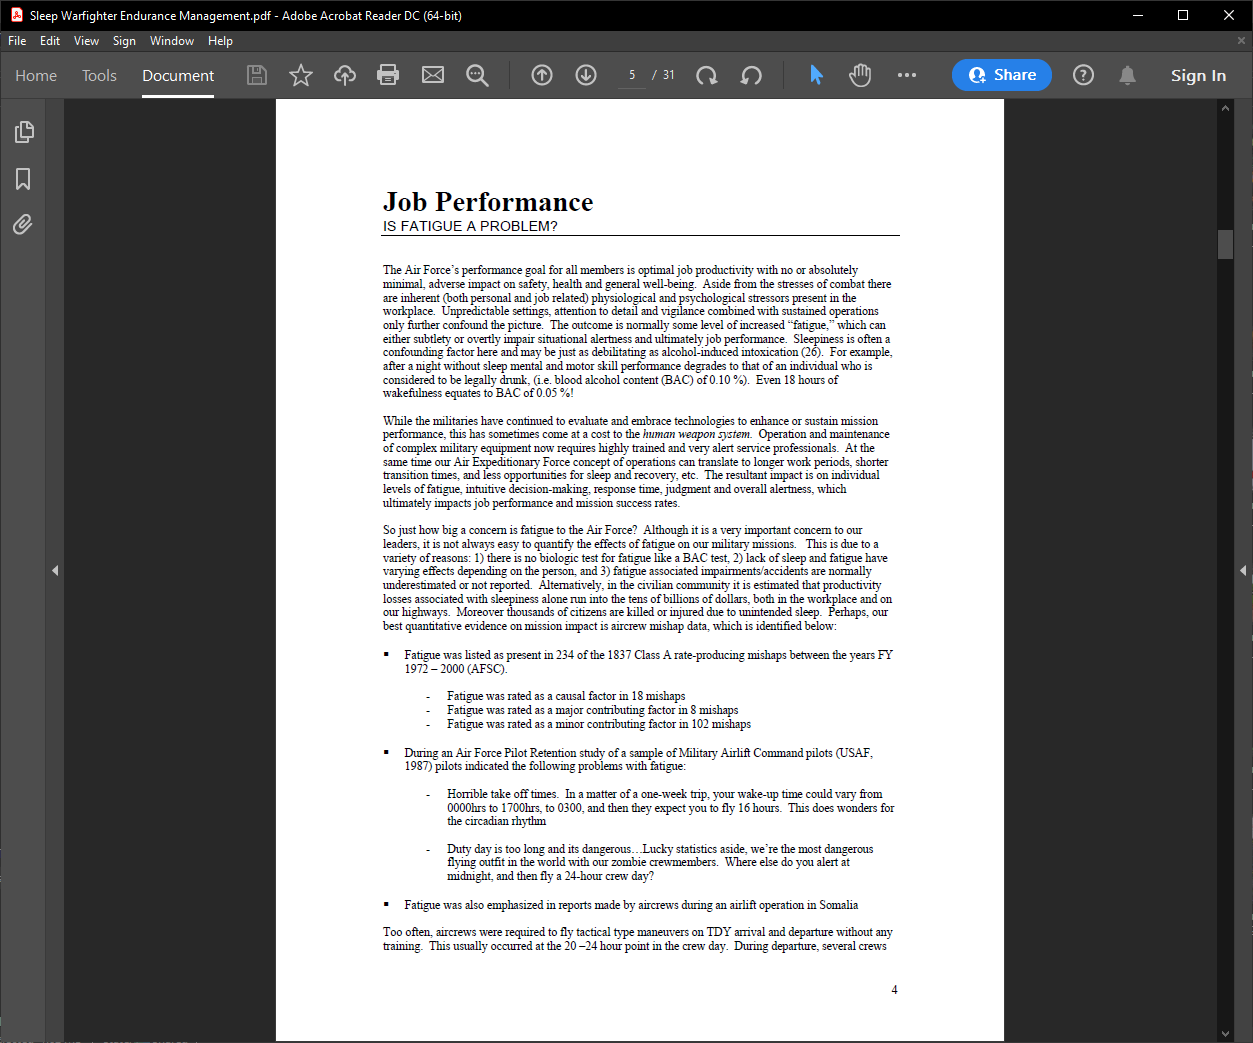
Task: Click the line about airlift operation in Somalia
Action: [x=631, y=905]
